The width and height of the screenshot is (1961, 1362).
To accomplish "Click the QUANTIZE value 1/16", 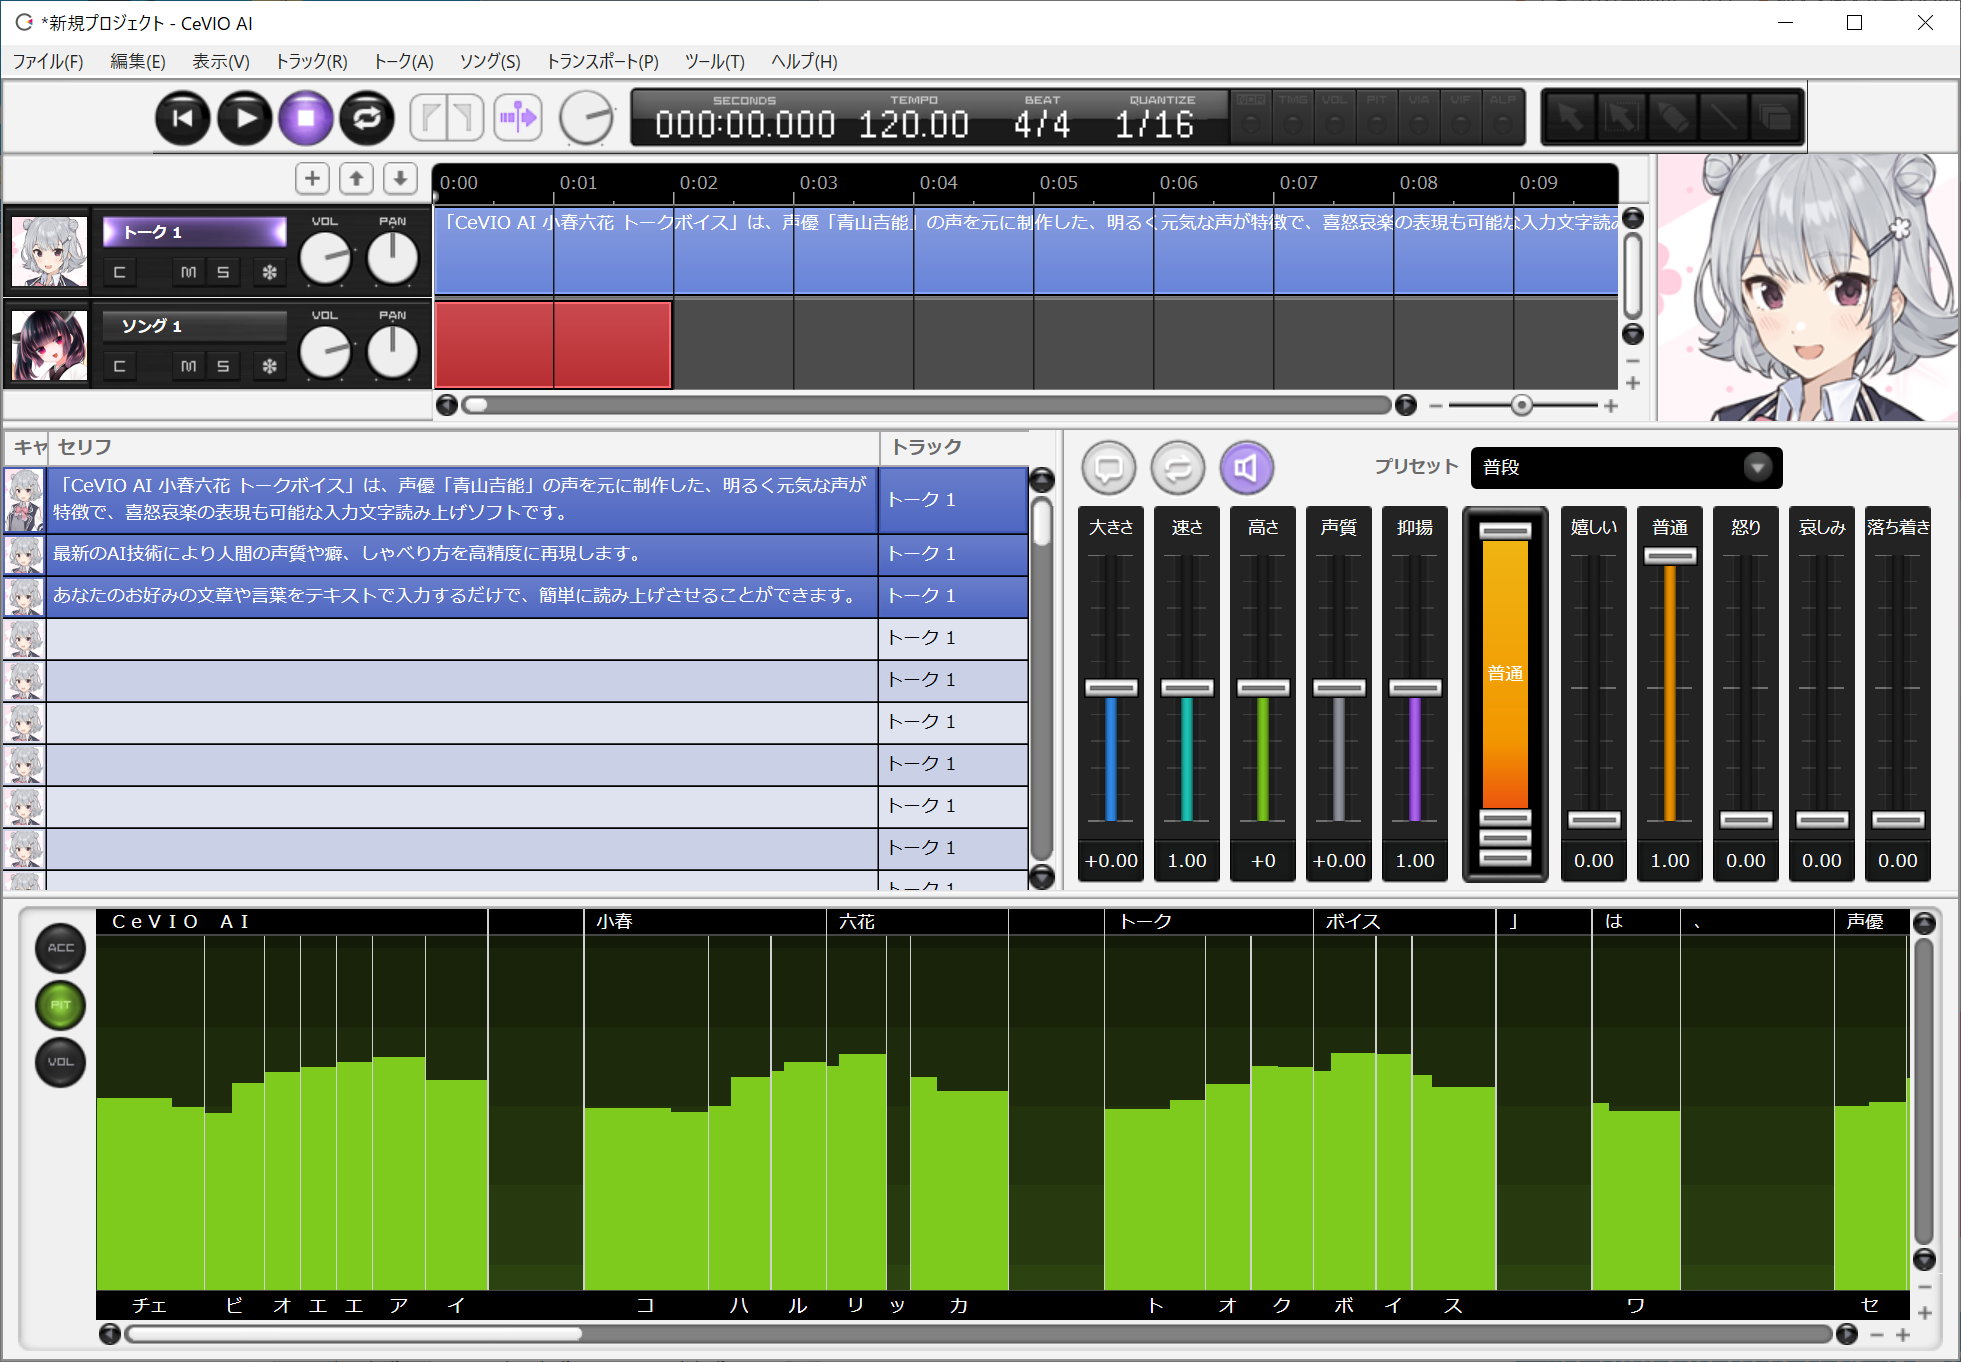I will (x=1155, y=125).
